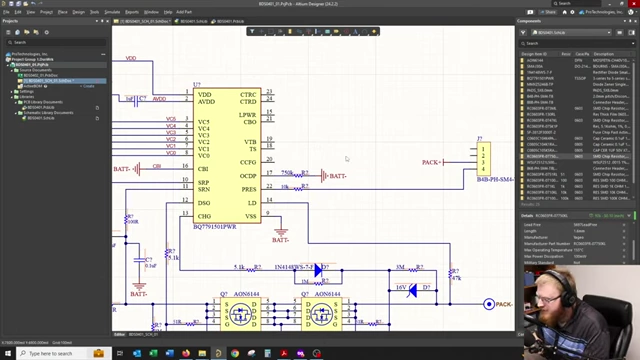Image resolution: width=640 pixels, height=360 pixels.
Task: Select the place wire tool in Active Bar
Action: (x=299, y=31)
